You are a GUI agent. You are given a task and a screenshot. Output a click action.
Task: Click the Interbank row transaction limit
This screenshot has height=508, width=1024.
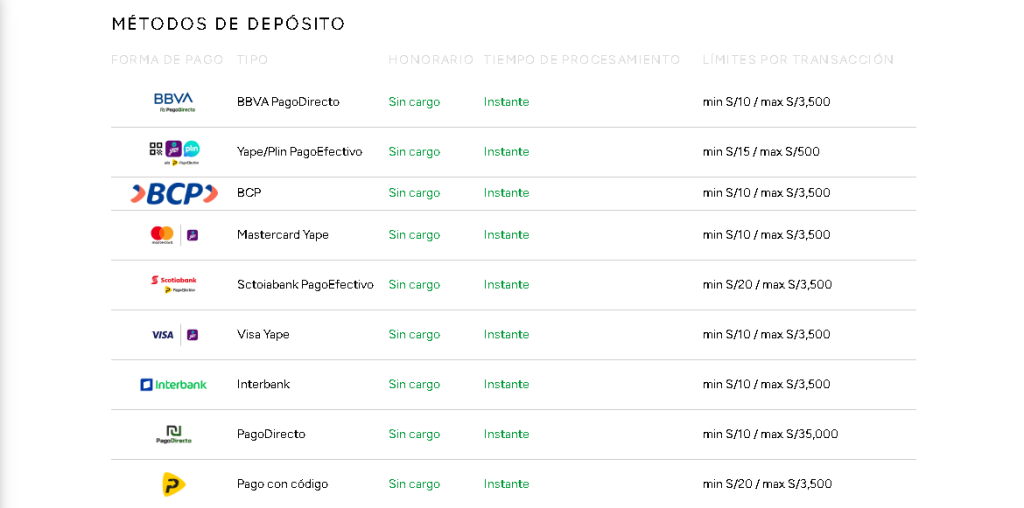point(767,384)
